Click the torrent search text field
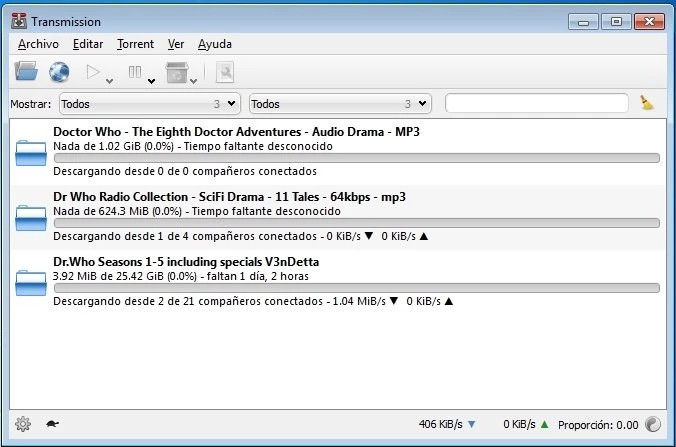The image size is (676, 447). pyautogui.click(x=537, y=103)
